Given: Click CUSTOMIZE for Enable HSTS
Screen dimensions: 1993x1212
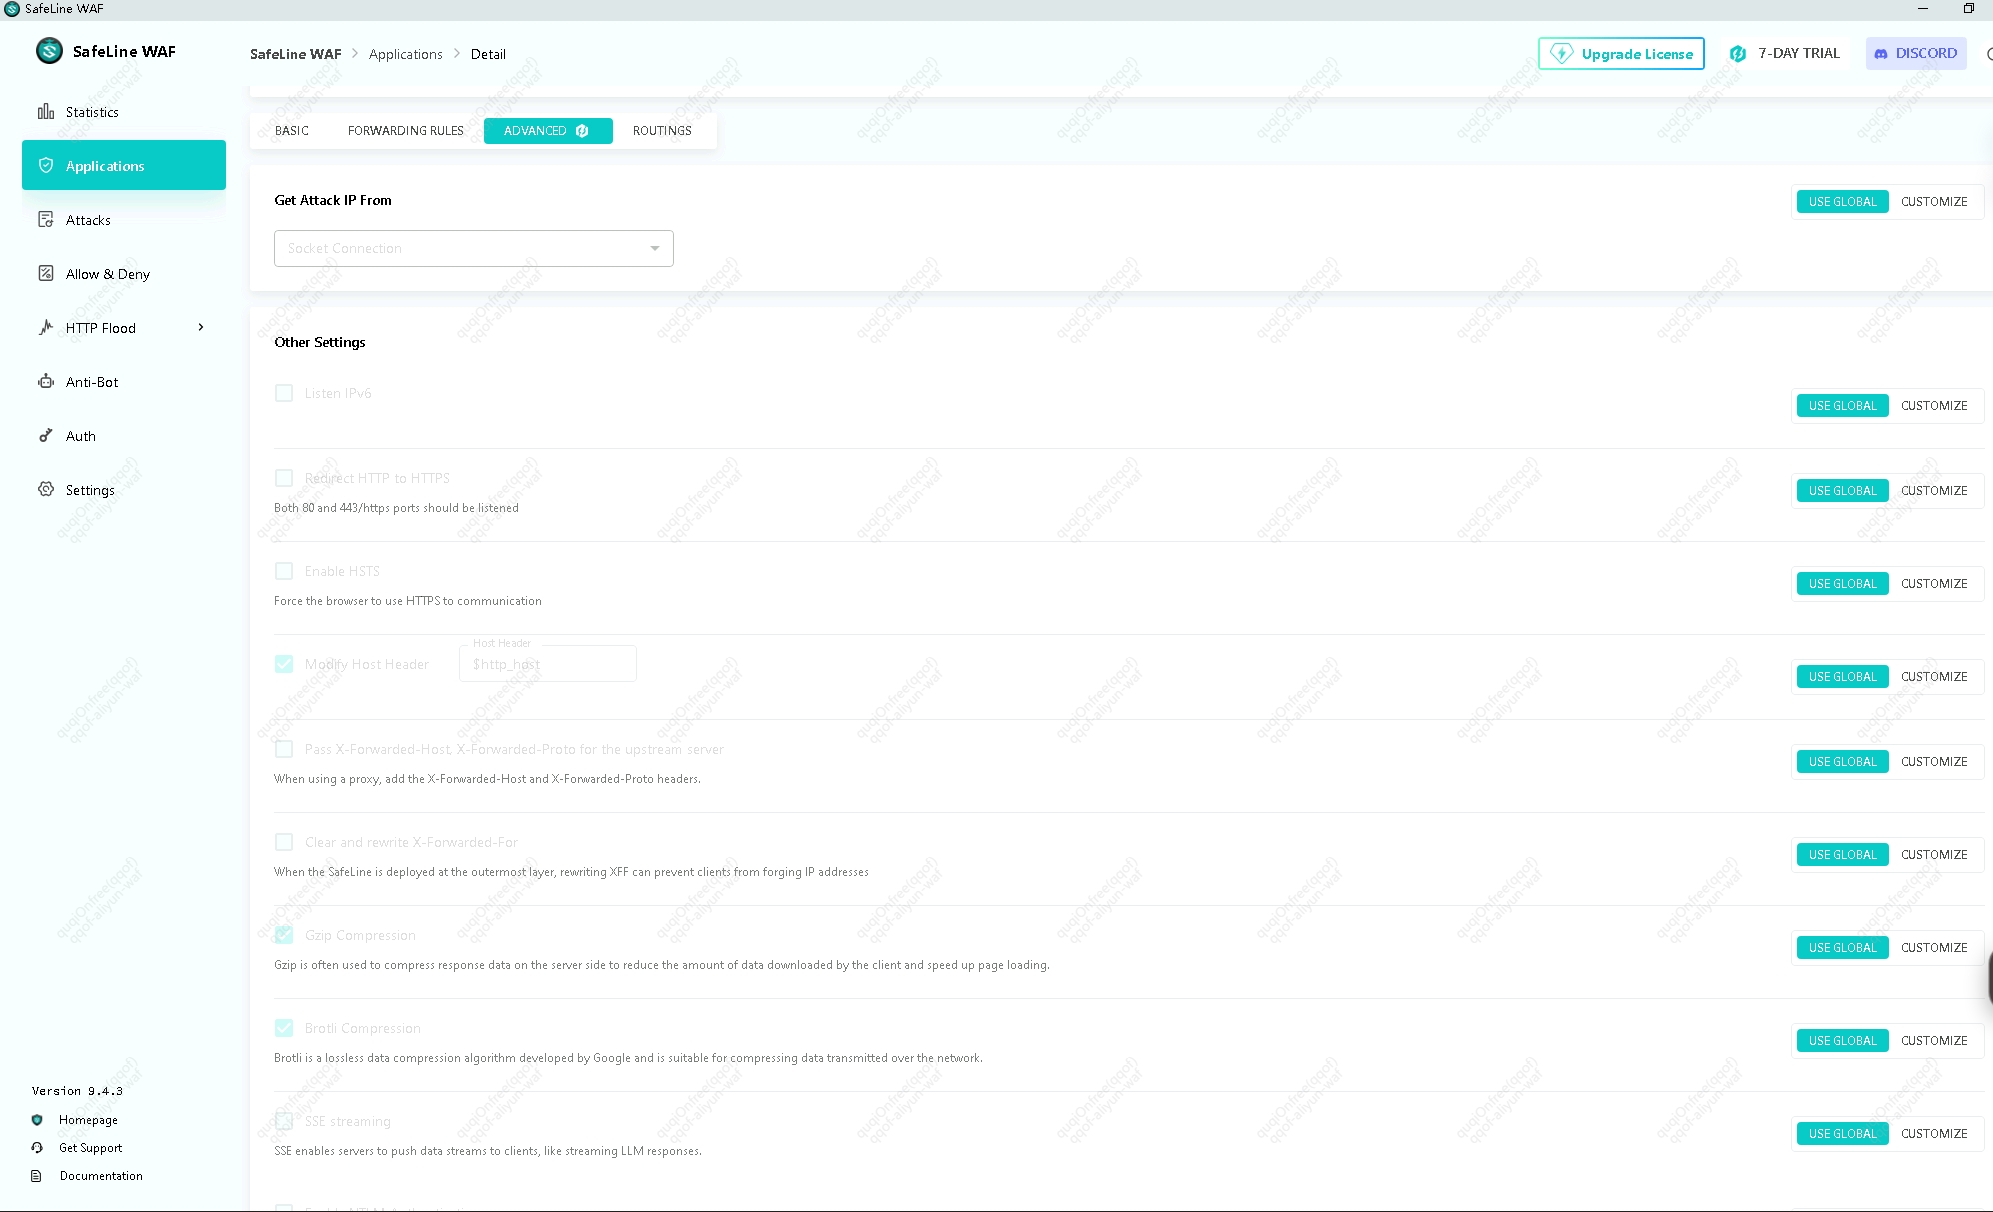Looking at the screenshot, I should tap(1934, 584).
